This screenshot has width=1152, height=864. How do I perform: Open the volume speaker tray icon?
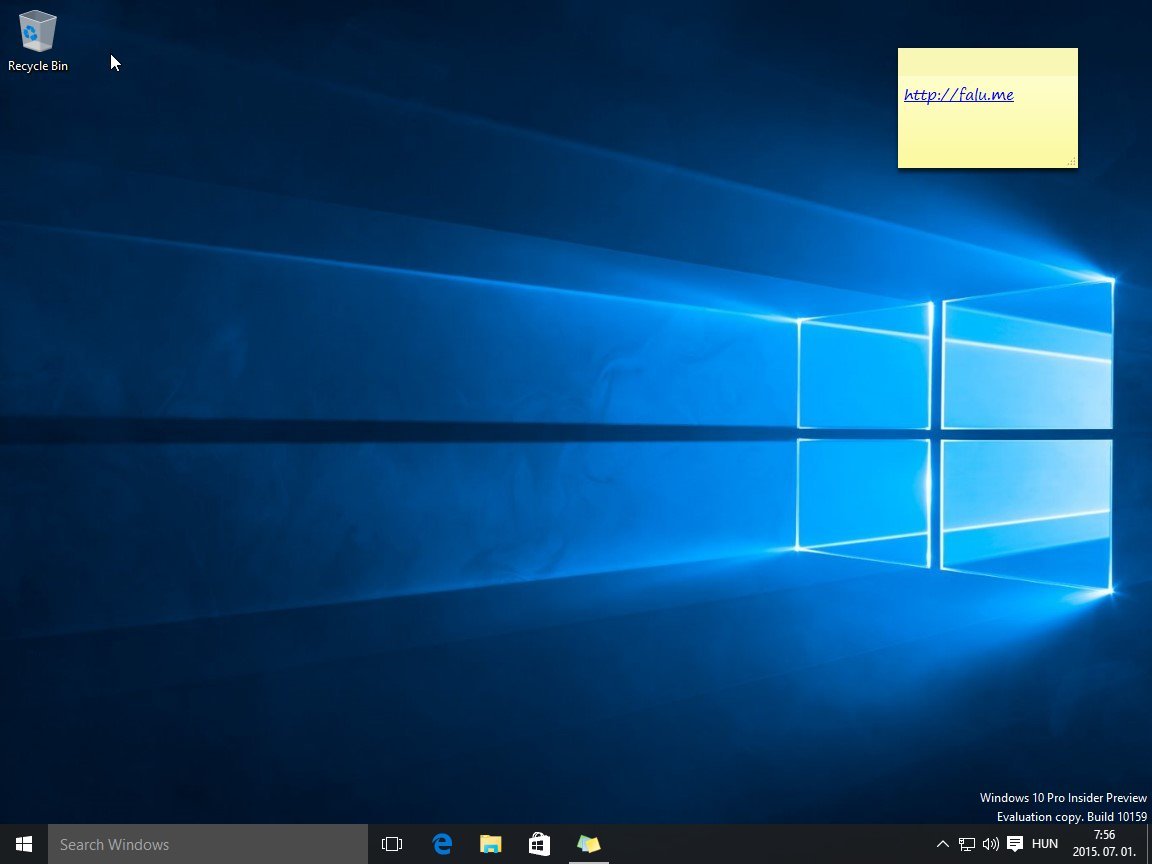[990, 844]
